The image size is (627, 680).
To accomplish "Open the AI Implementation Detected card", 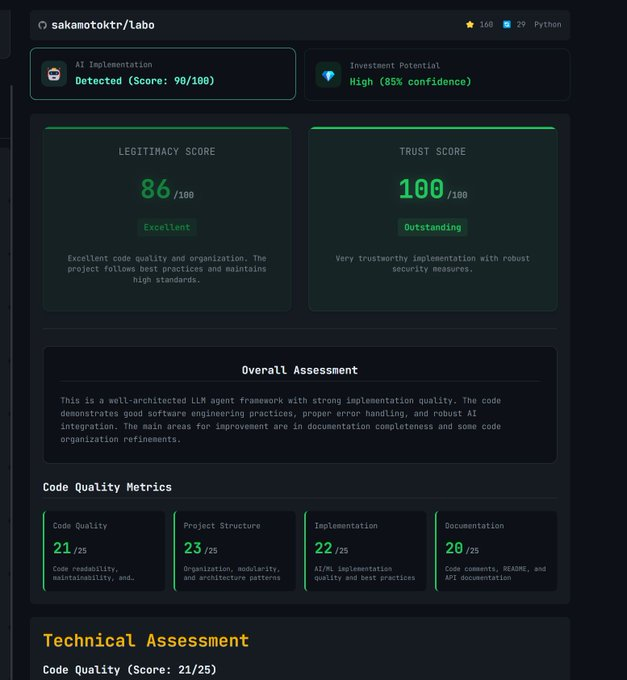I will pyautogui.click(x=163, y=74).
